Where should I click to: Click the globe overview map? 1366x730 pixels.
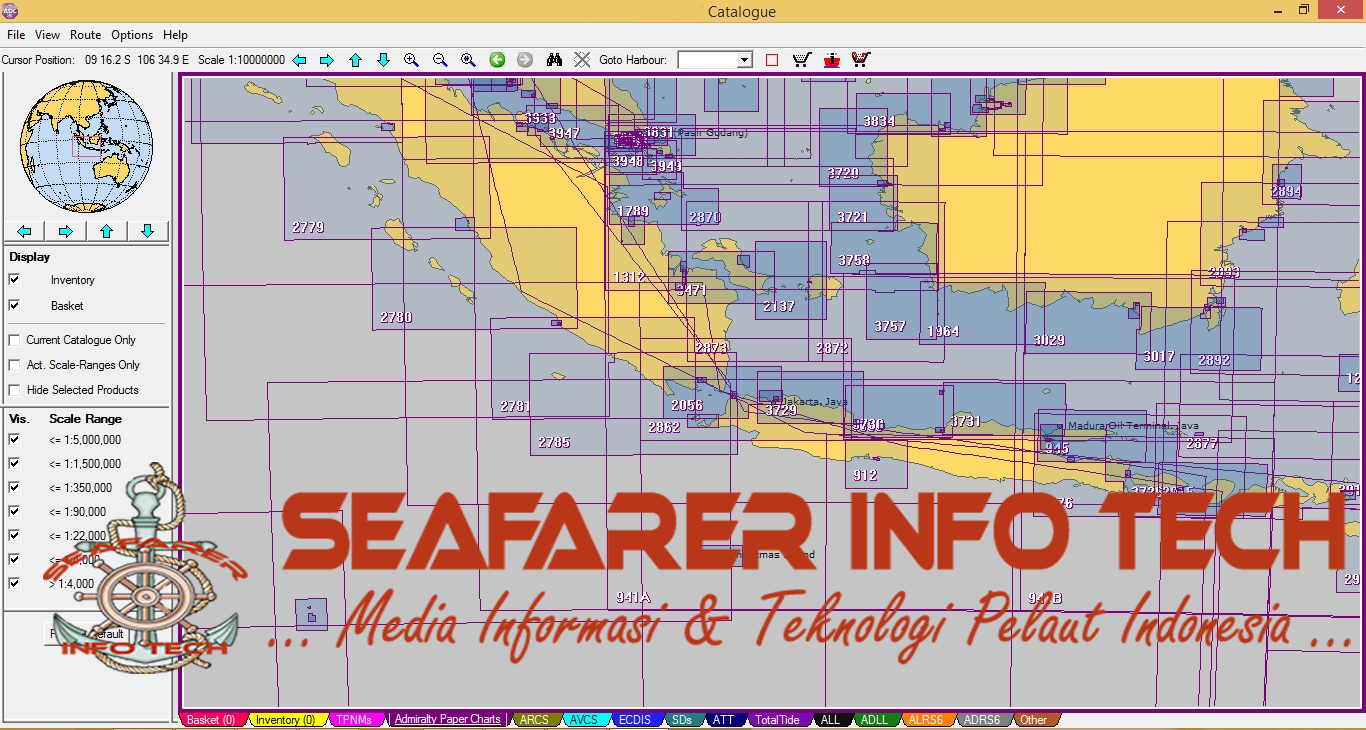(86, 145)
